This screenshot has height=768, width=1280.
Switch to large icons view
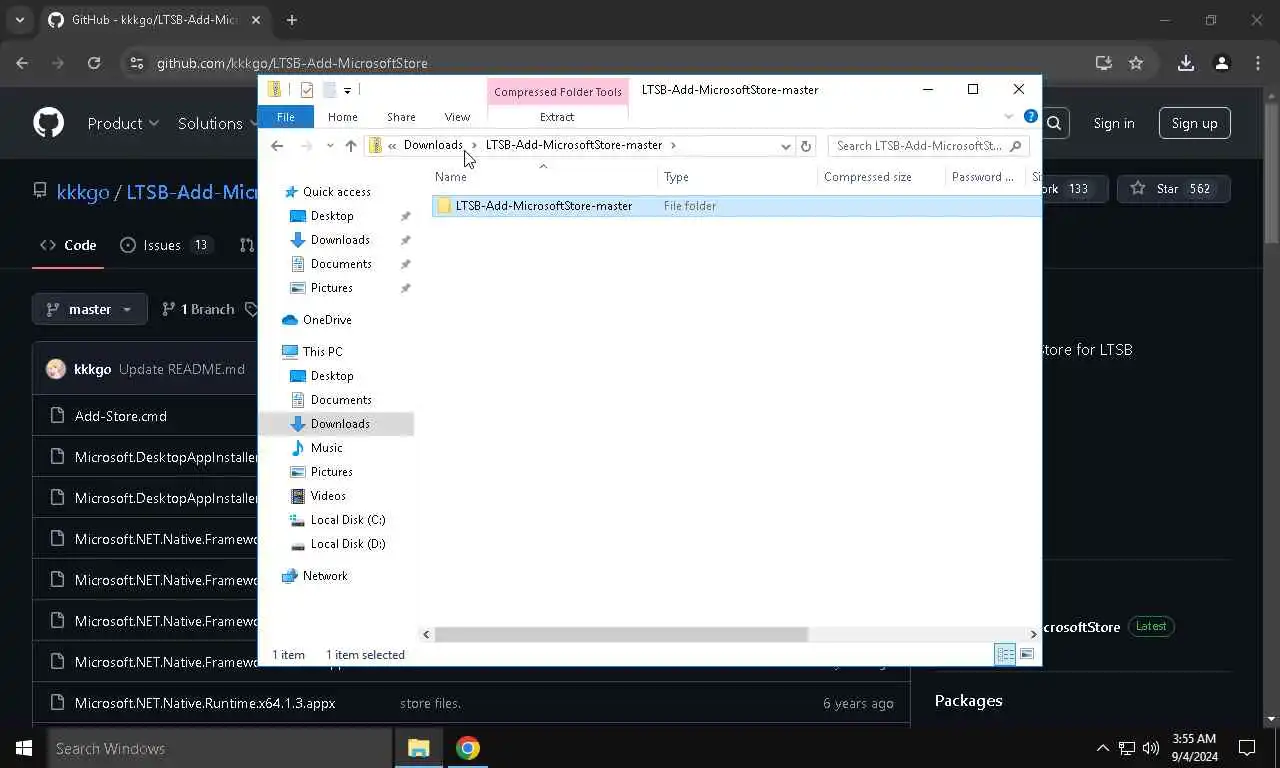pos(1027,655)
